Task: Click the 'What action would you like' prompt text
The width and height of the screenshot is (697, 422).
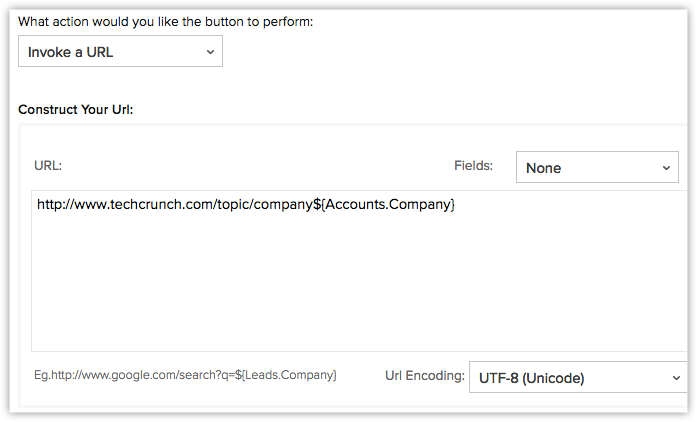Action: (x=165, y=21)
